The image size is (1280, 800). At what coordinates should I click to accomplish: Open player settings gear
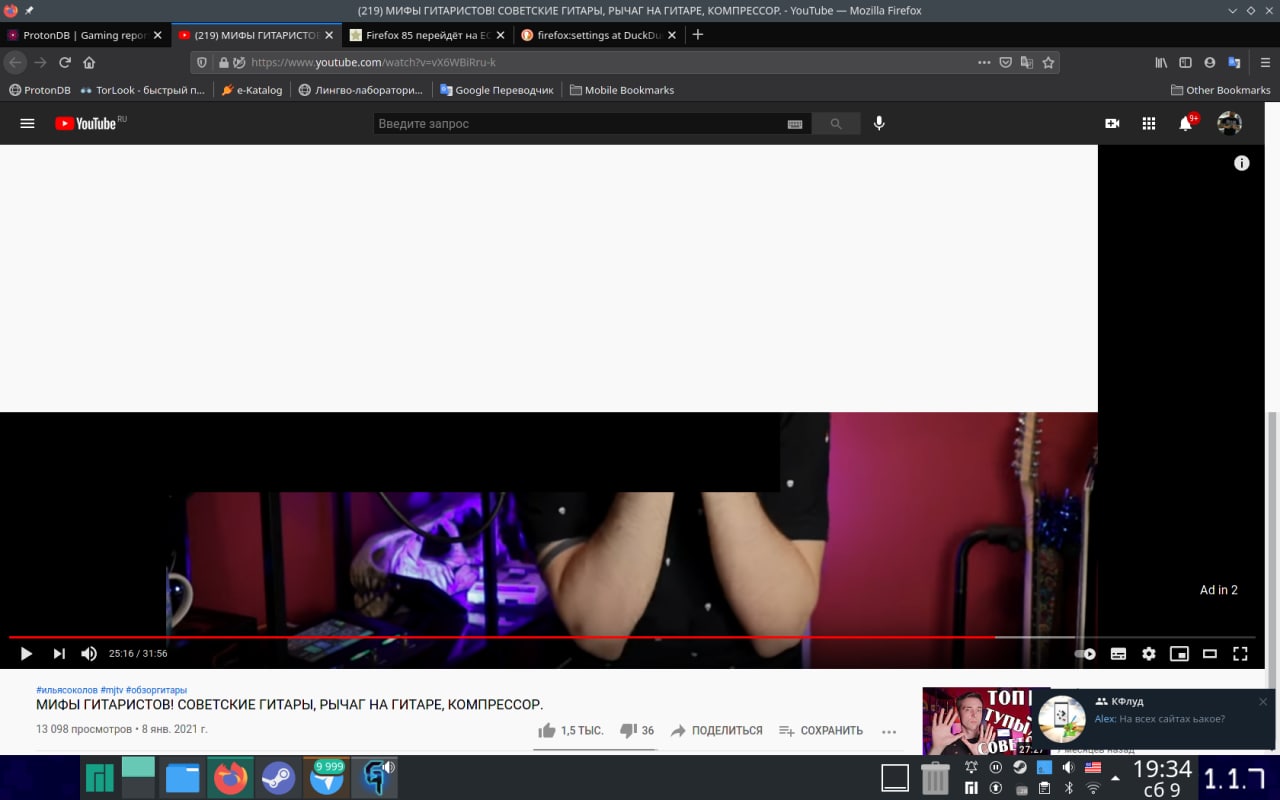tap(1149, 654)
